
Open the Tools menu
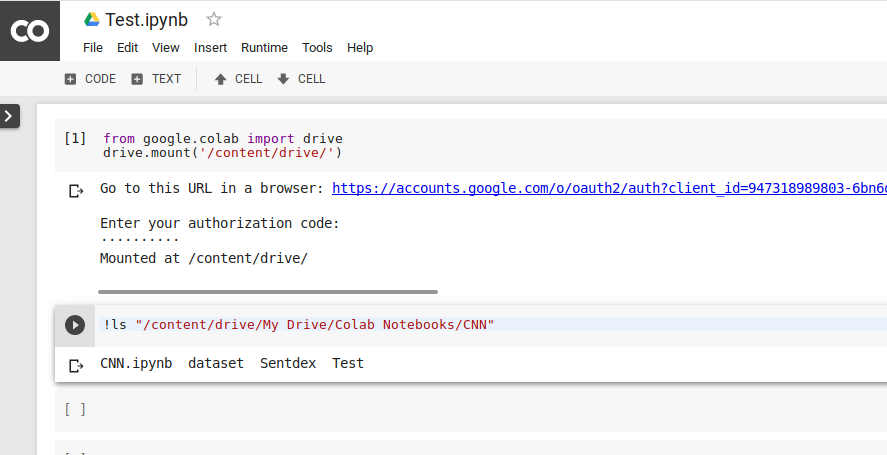click(x=317, y=47)
